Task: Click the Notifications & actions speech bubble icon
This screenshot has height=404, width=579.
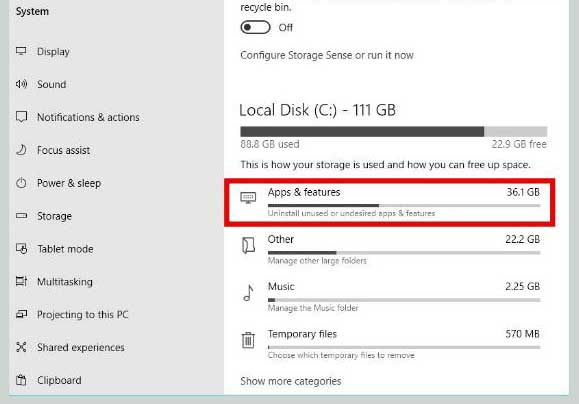Action: (x=21, y=117)
